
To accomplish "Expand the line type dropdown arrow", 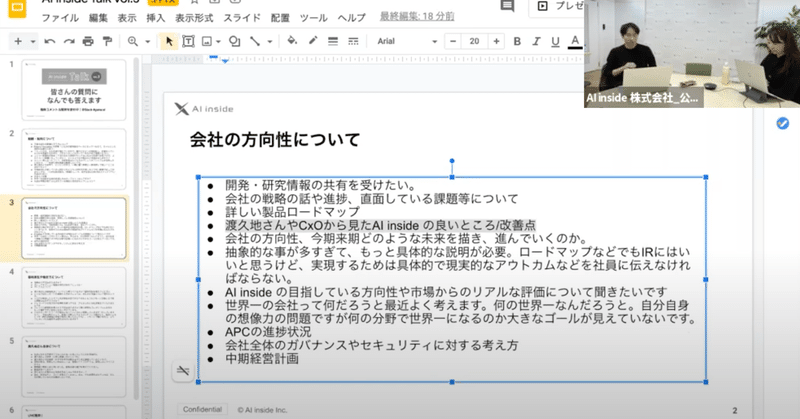I will [x=270, y=41].
